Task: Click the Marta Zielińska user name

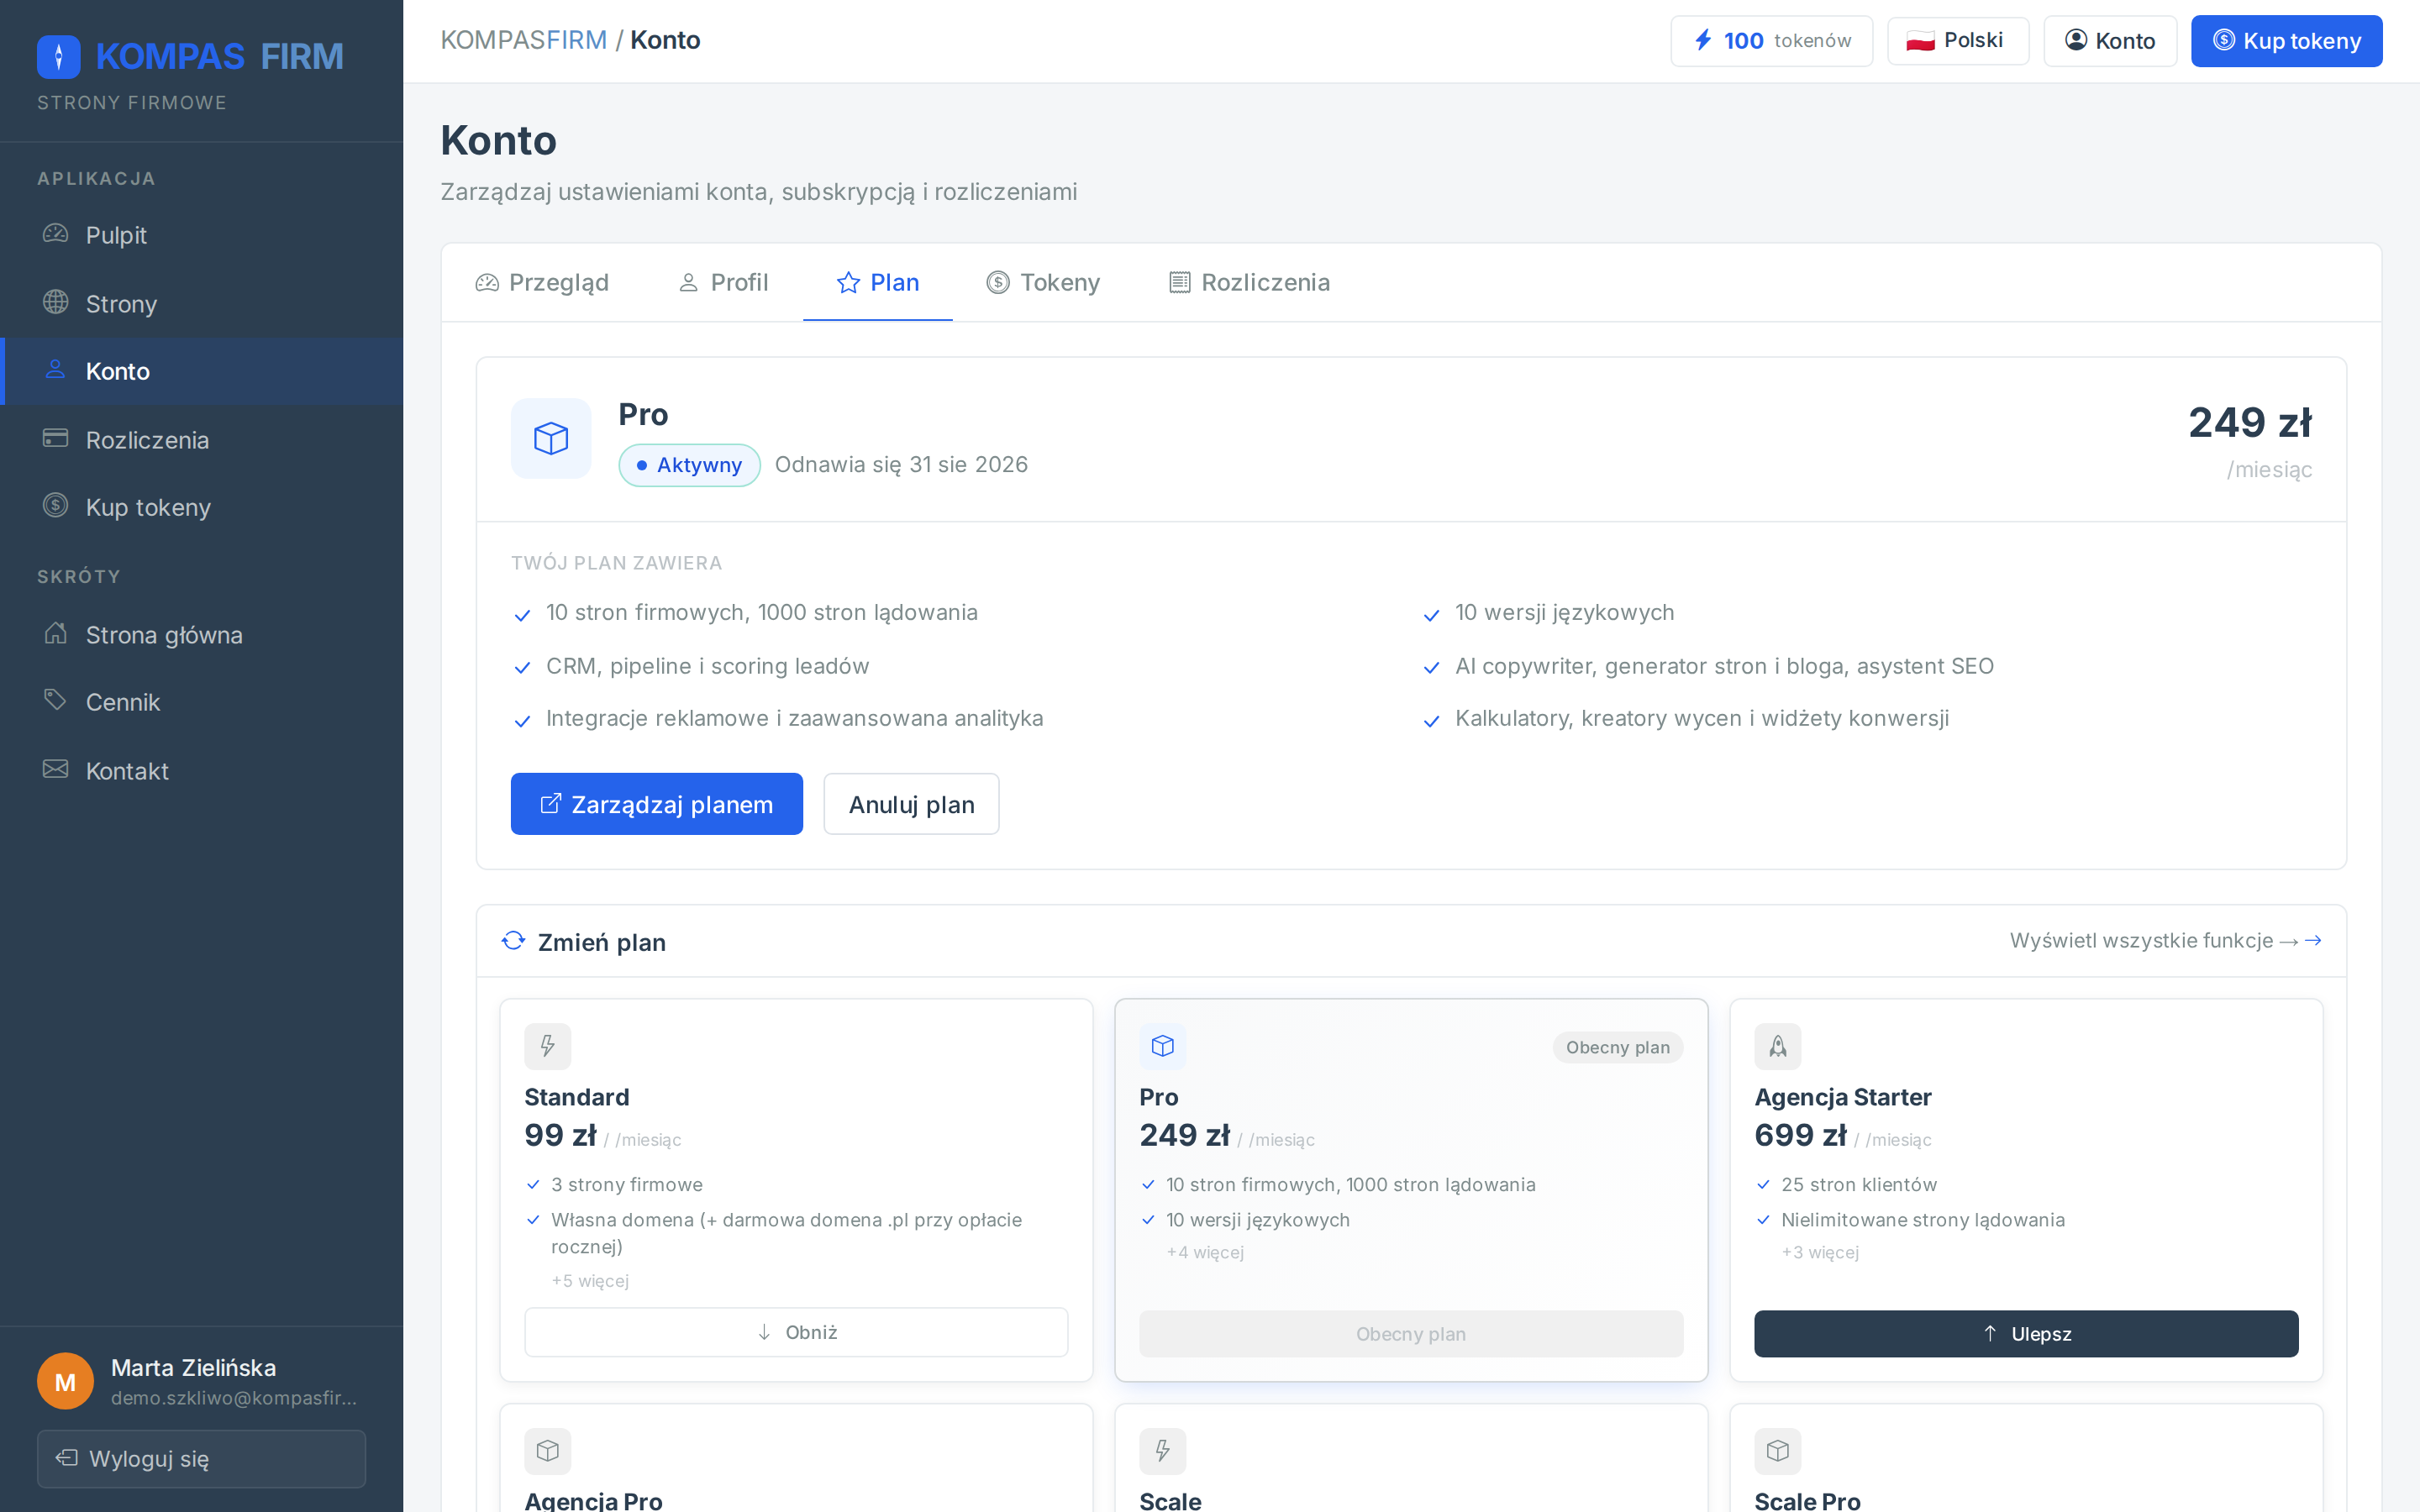Action: click(193, 1367)
